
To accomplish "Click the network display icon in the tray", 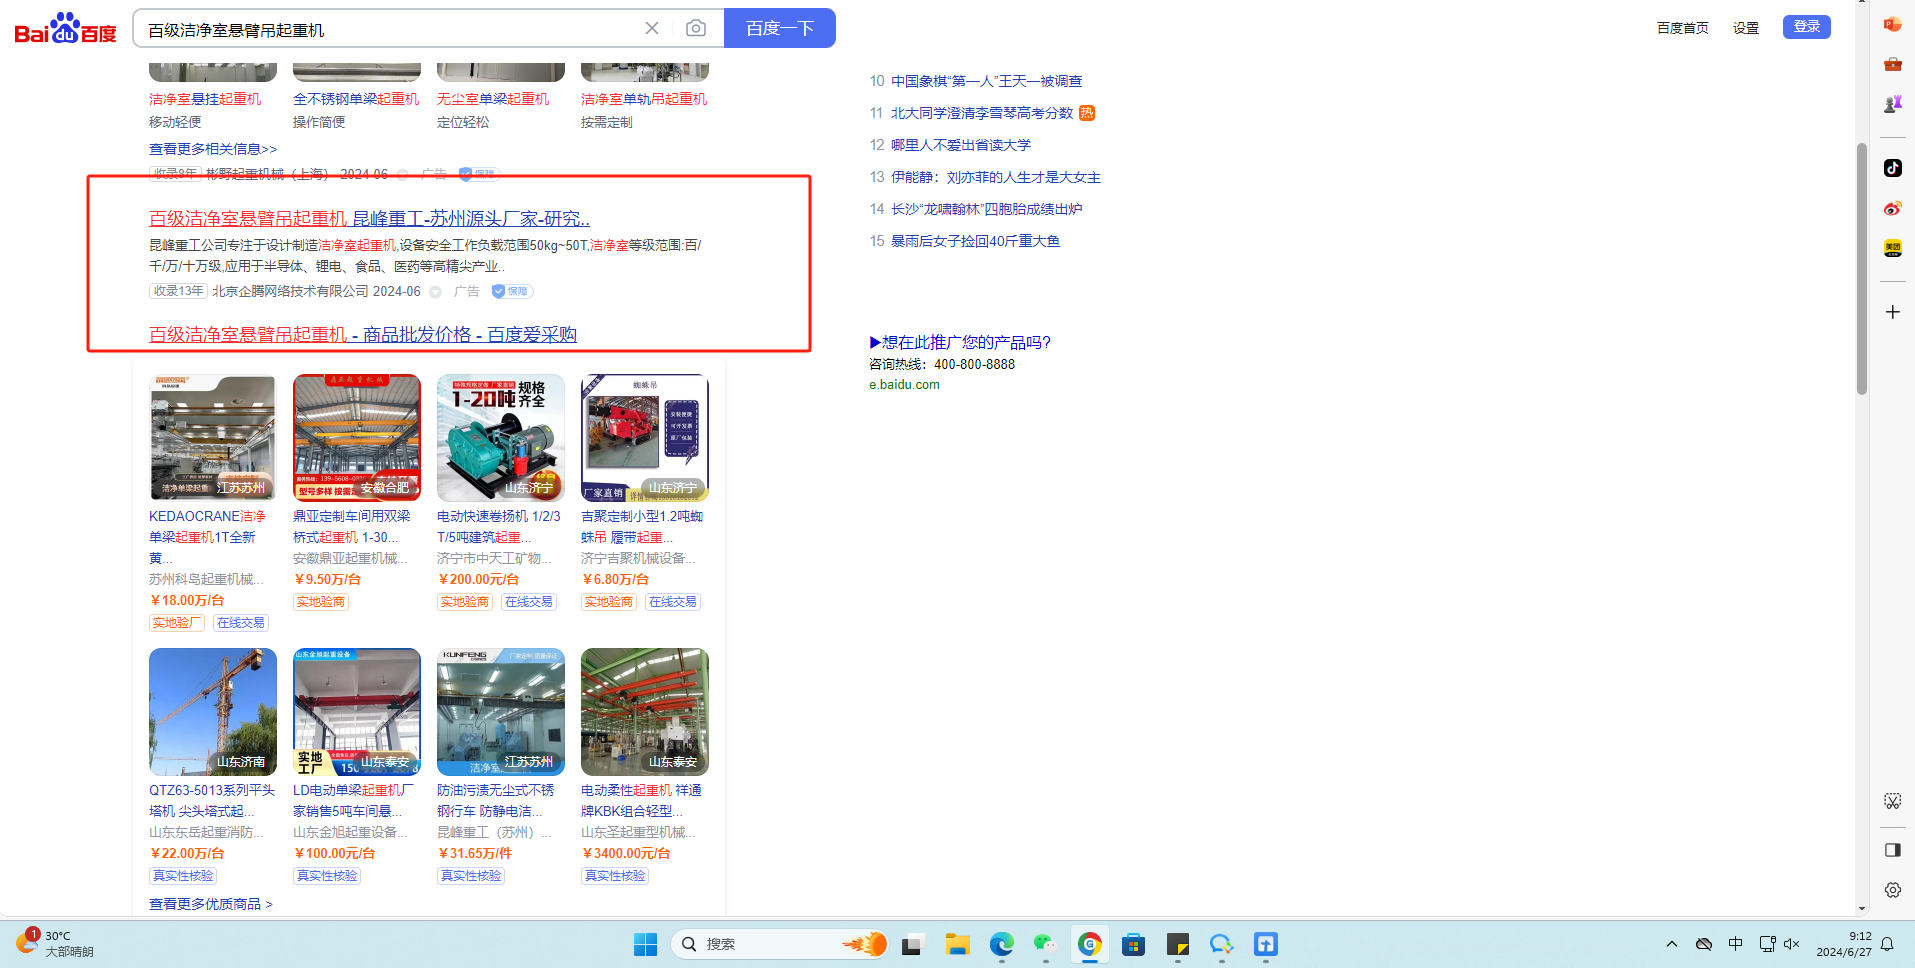I will [1767, 944].
